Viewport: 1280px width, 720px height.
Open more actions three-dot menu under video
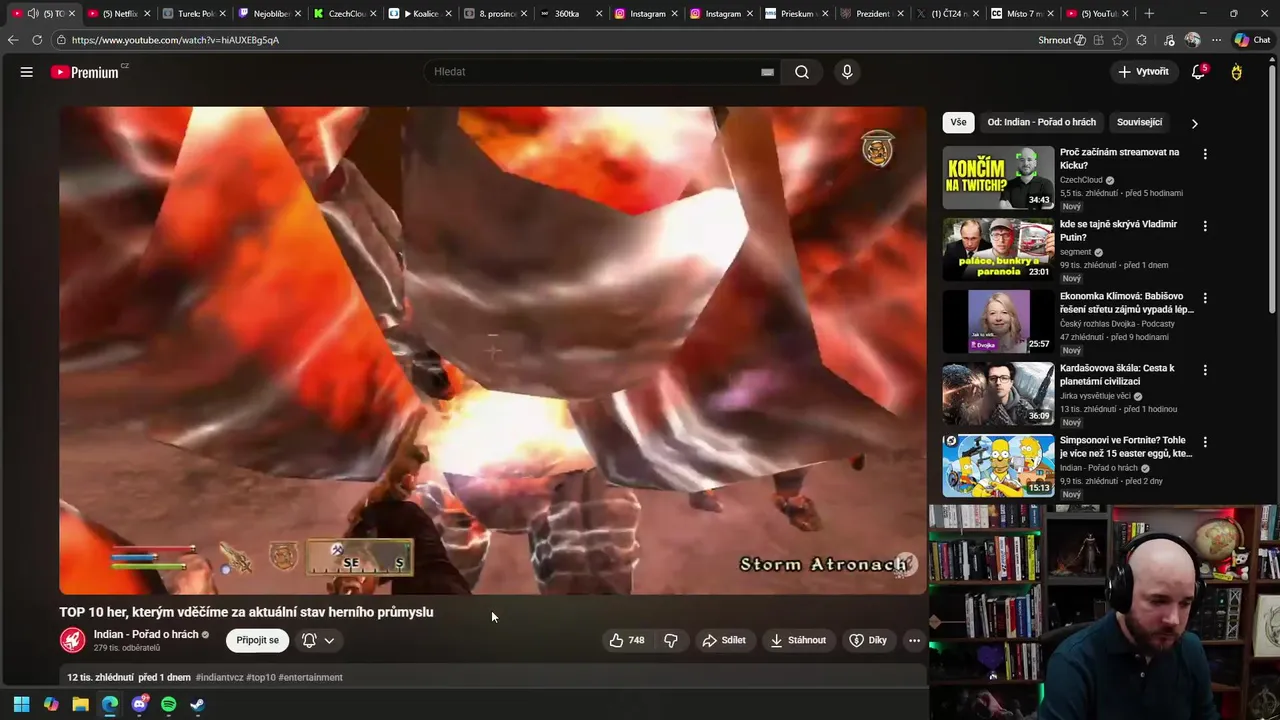914,640
